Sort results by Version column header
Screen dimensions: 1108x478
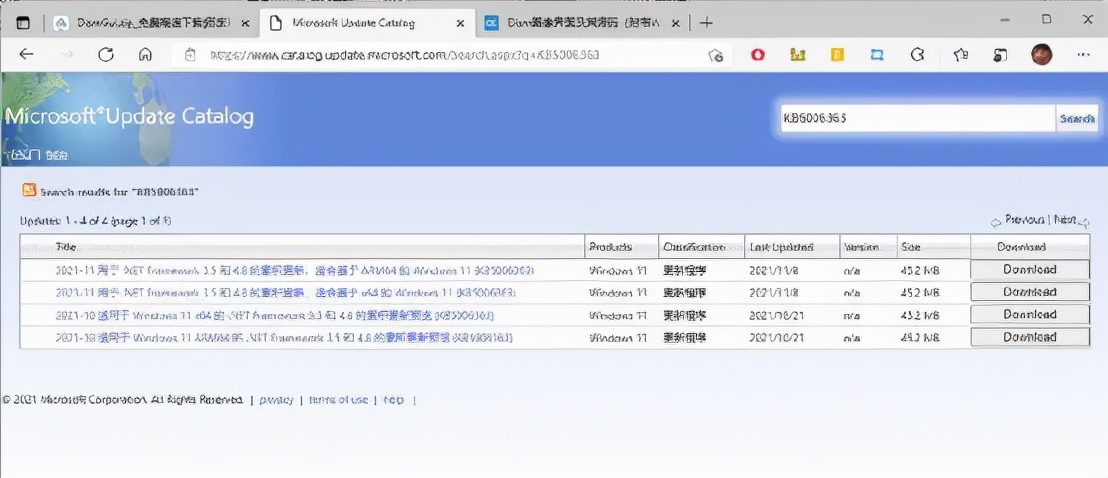(861, 247)
